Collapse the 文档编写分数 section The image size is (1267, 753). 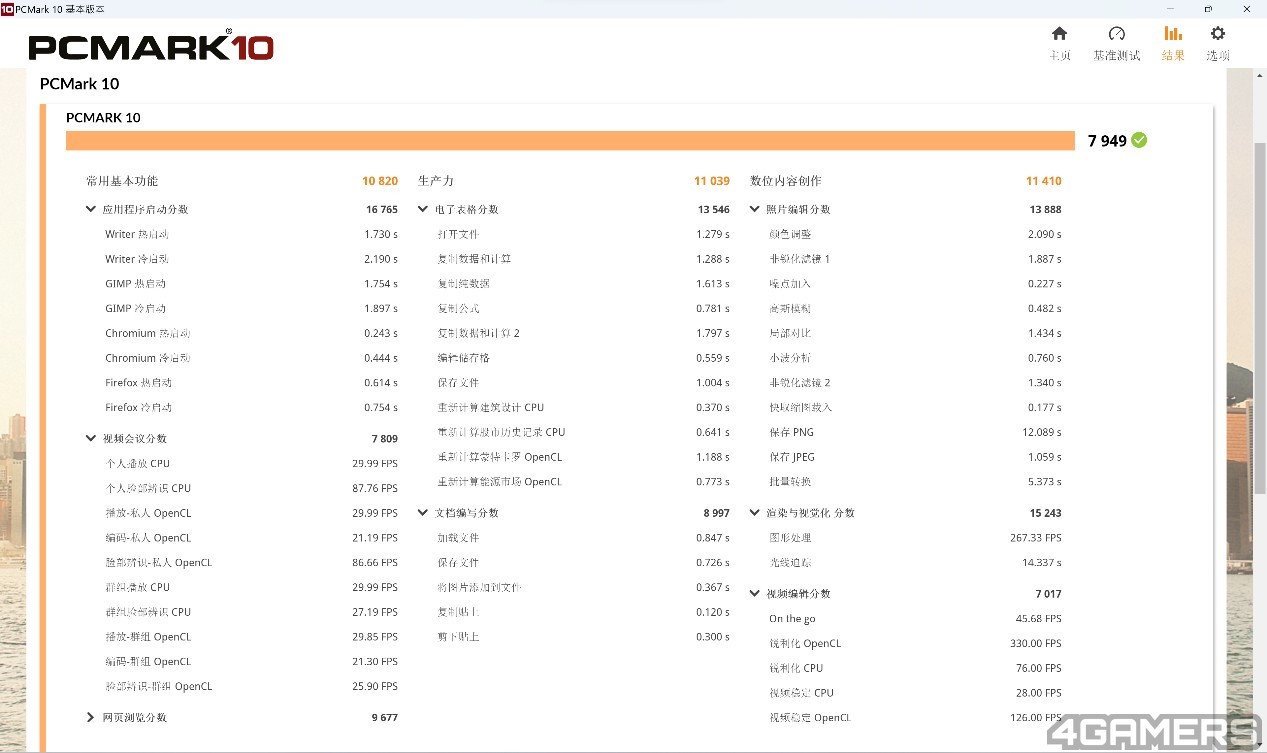tap(423, 513)
